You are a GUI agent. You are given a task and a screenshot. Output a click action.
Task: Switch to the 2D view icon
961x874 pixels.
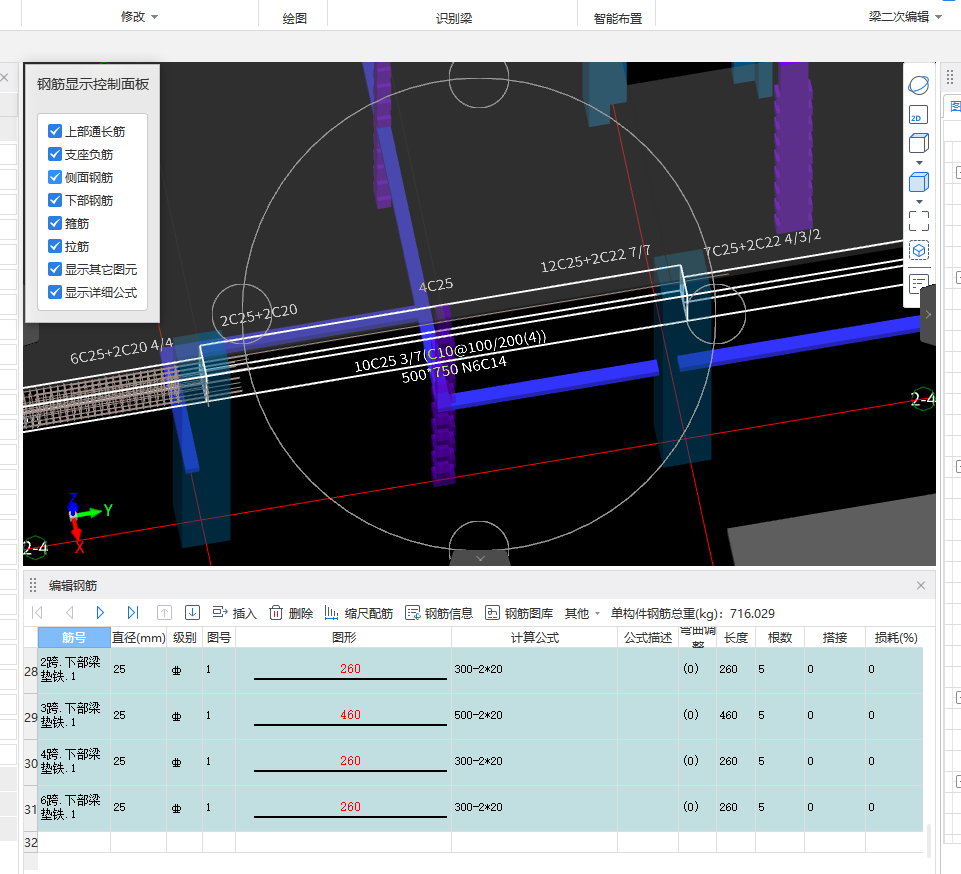click(918, 115)
